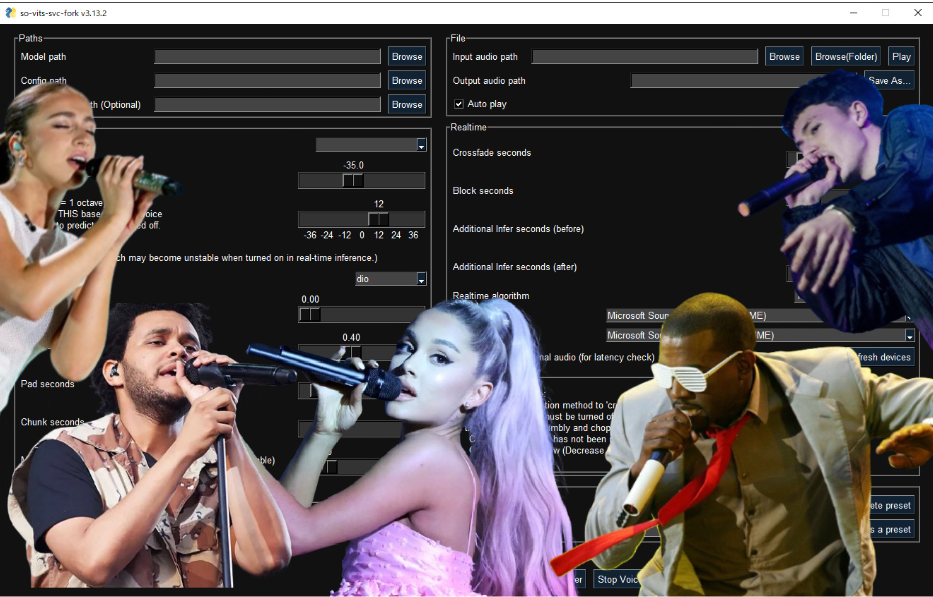Click the '0.40' value text
The height and width of the screenshot is (597, 933).
click(352, 337)
